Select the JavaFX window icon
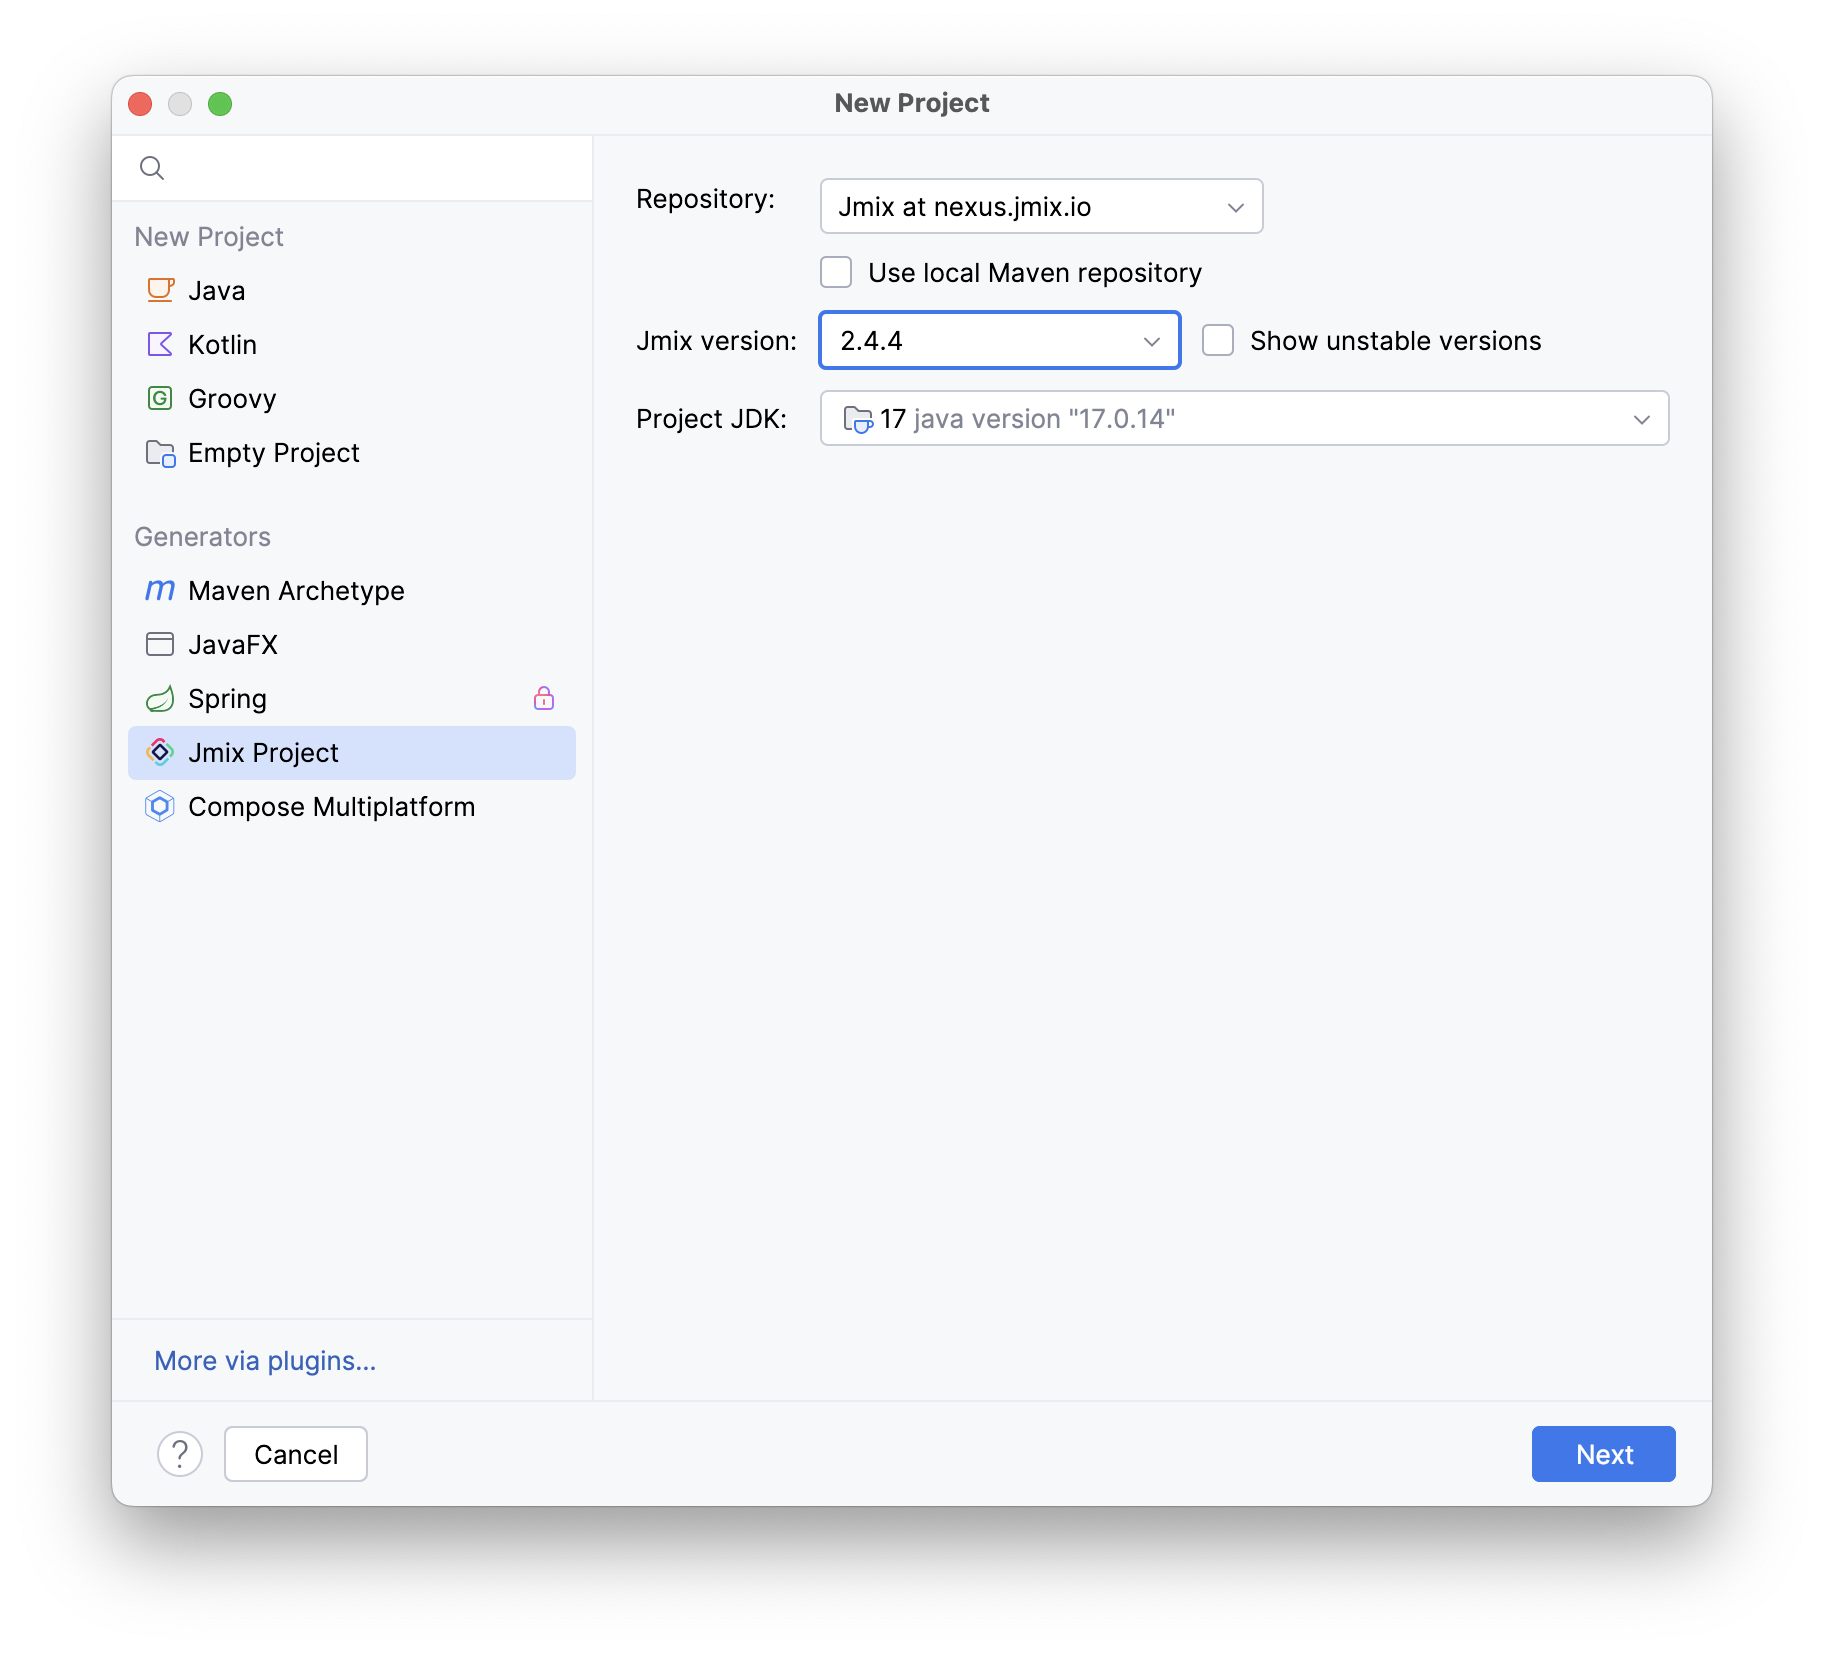 coord(160,644)
